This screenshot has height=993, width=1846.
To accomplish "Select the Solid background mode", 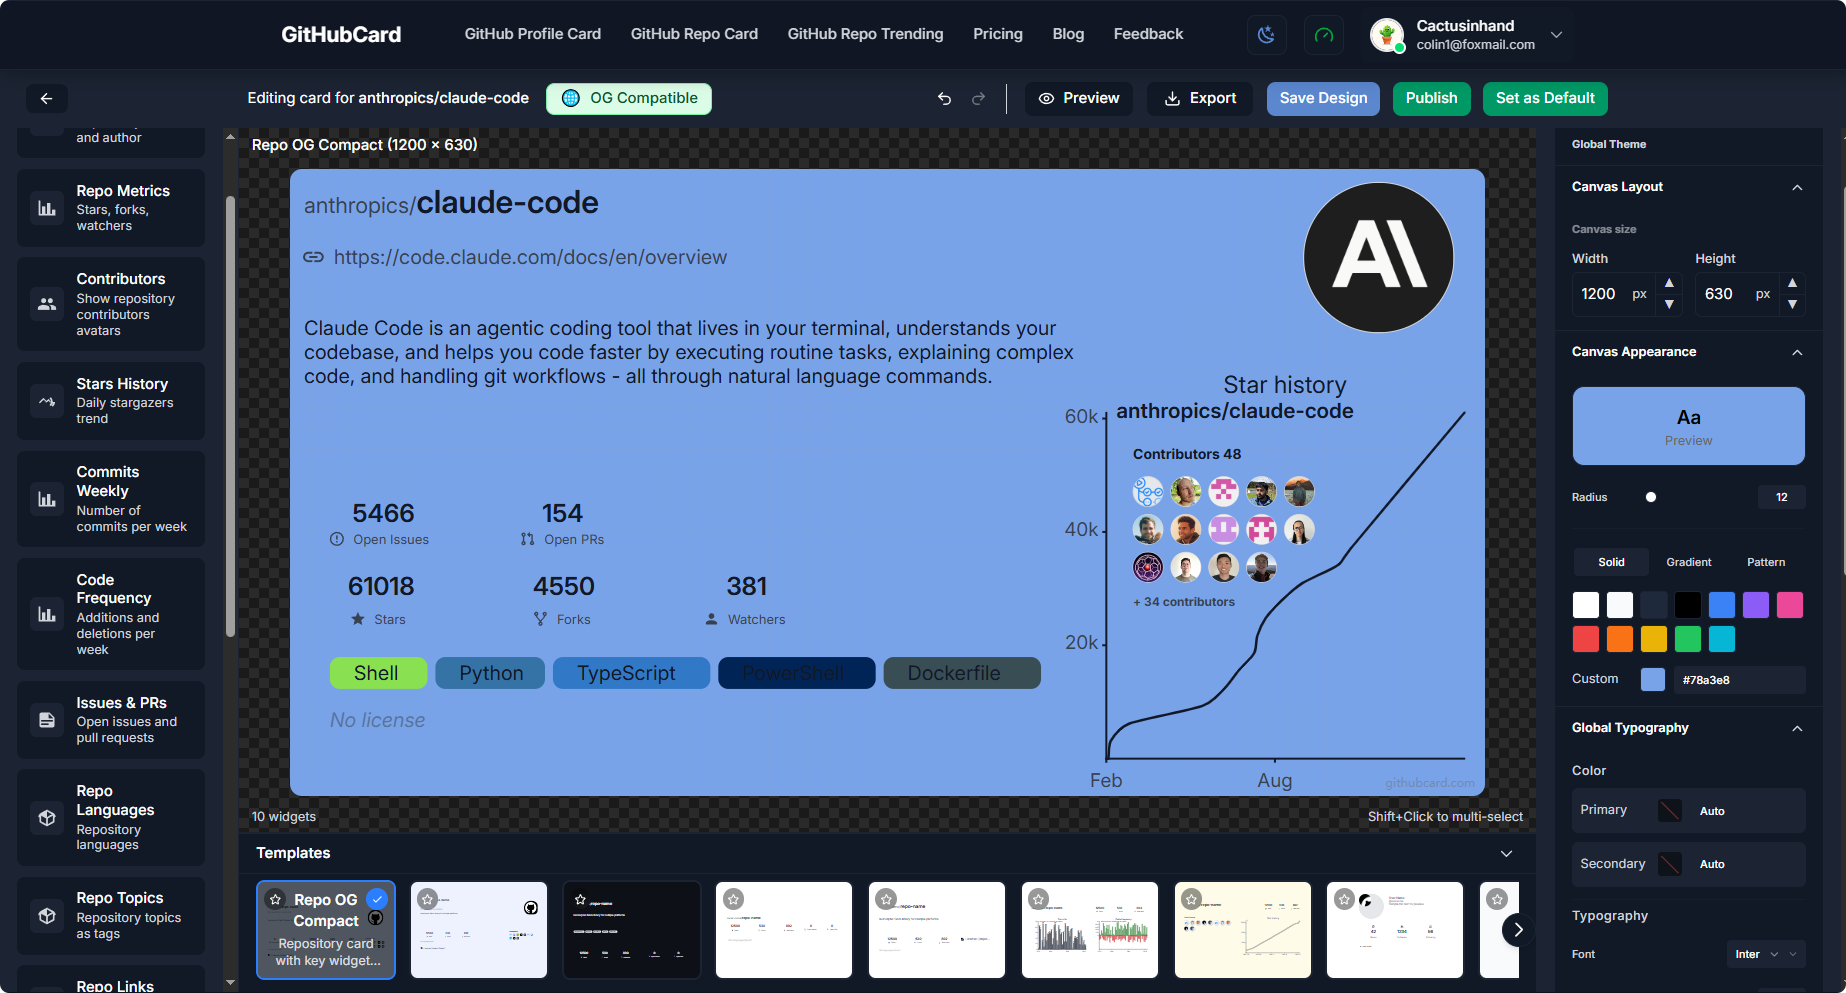I will pos(1611,562).
